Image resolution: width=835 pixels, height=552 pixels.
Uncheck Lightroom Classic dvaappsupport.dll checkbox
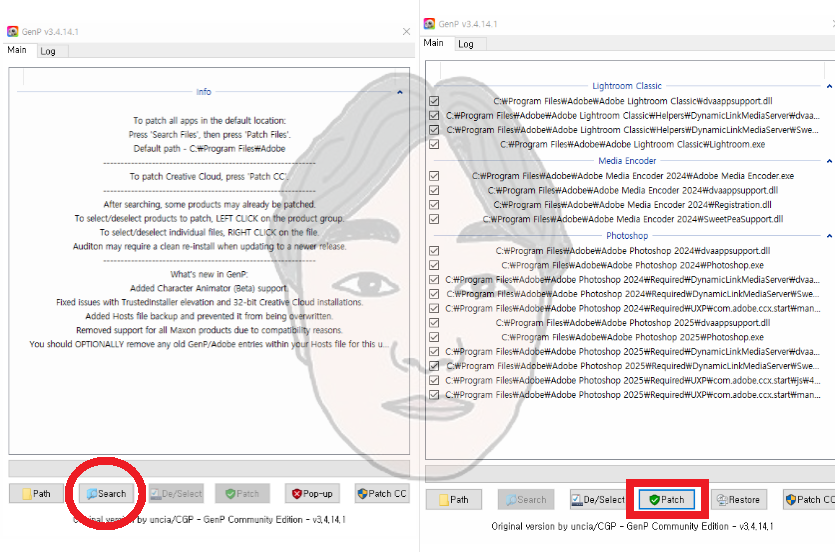click(434, 101)
